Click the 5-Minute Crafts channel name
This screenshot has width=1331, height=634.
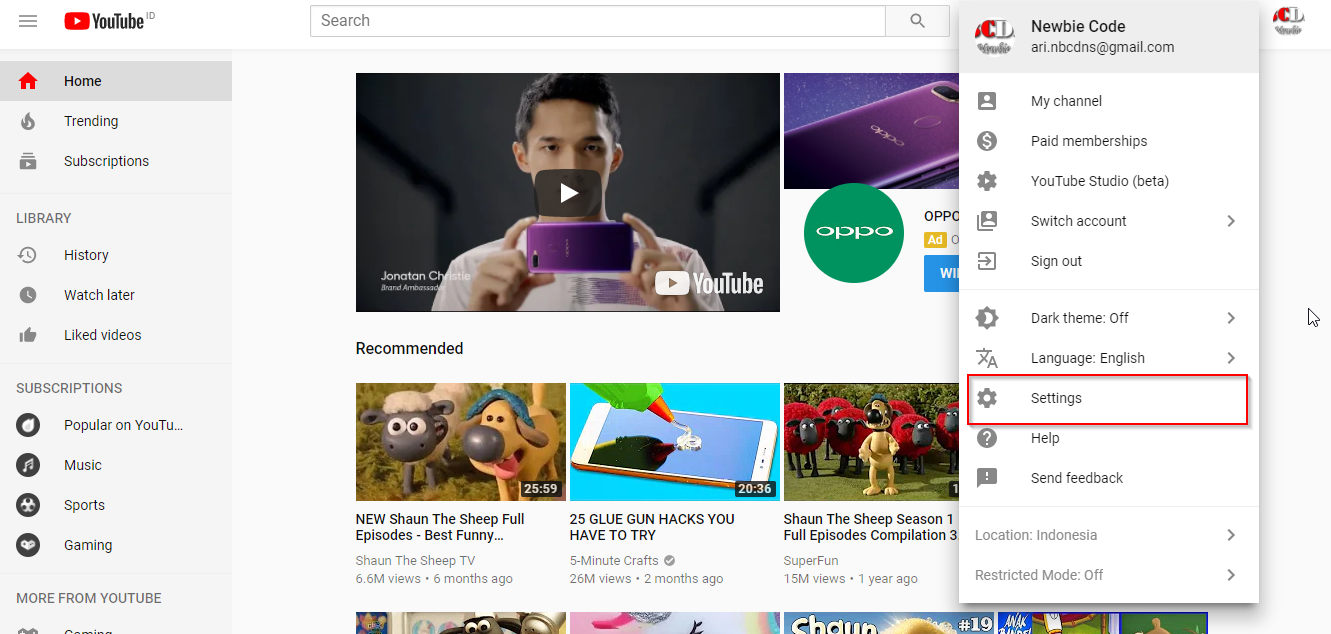coord(614,561)
